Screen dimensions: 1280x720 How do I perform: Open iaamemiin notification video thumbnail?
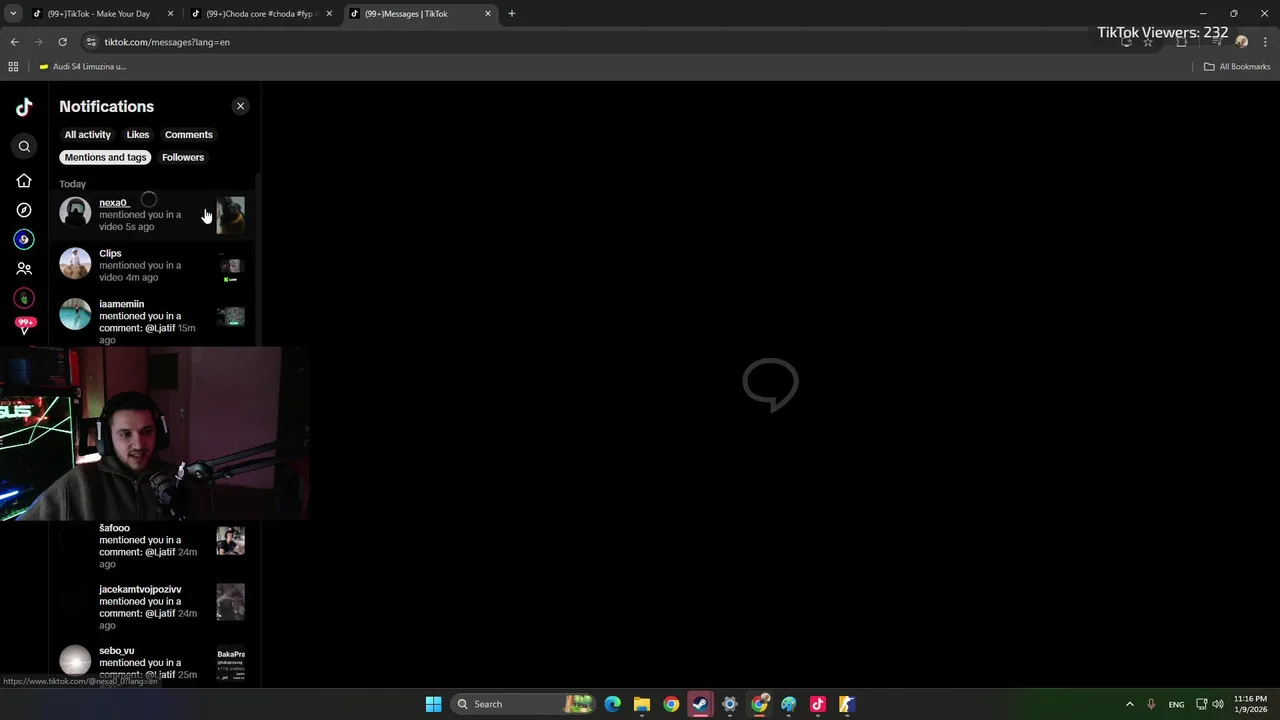point(230,316)
